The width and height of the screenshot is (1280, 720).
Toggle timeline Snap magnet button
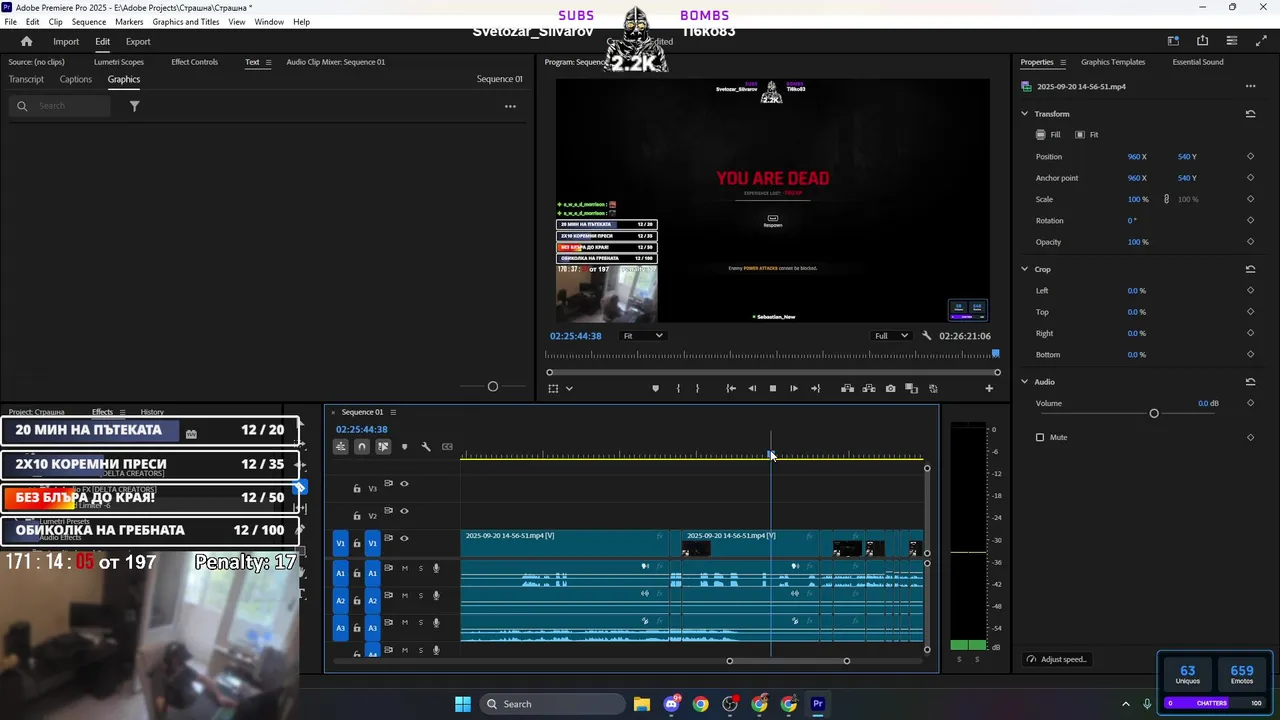(362, 447)
